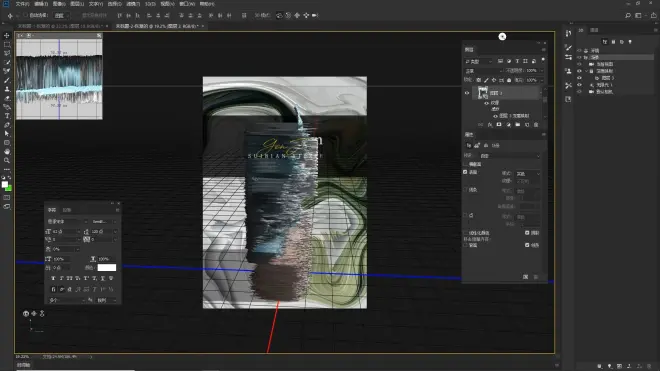
Task: Click the Layers panel vertical scrollbar
Action: (x=545, y=100)
